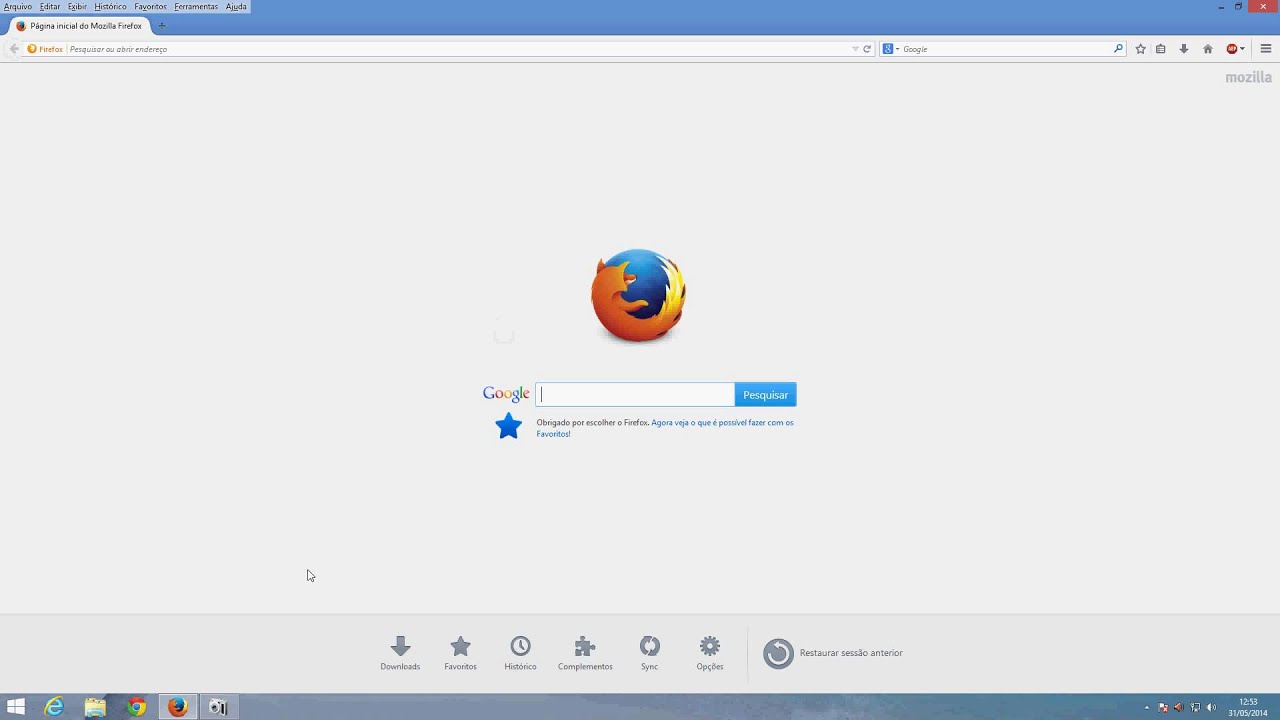
Task: Click the back arrow navigation button
Action: 14,49
